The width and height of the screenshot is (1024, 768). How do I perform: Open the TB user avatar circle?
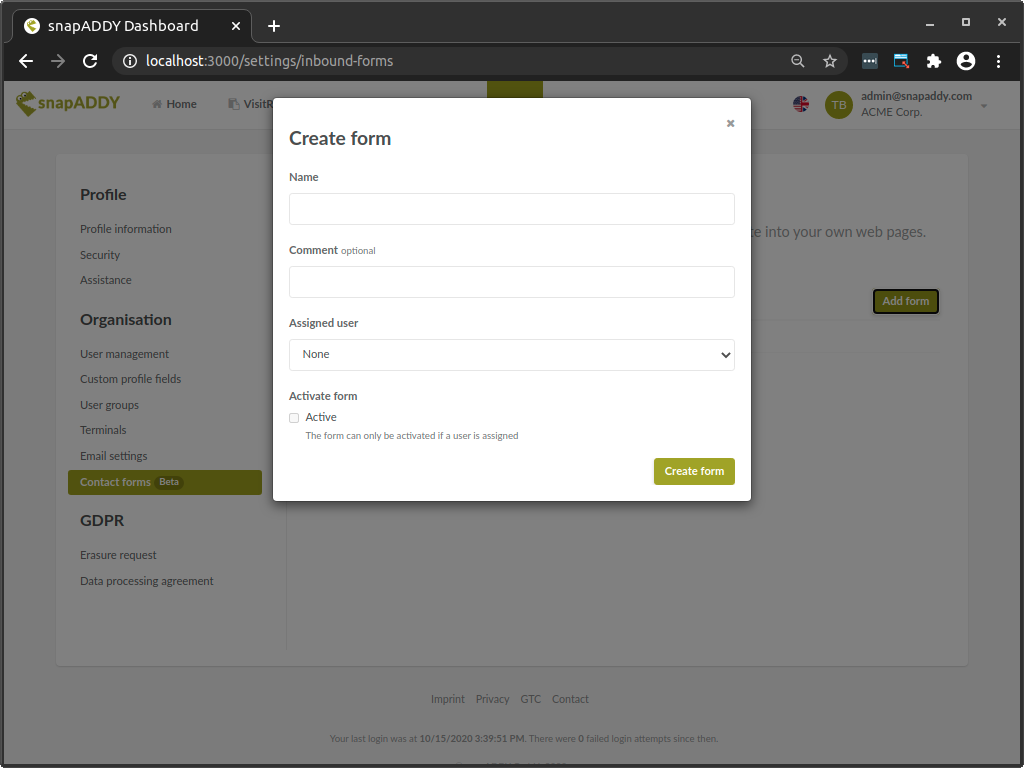pyautogui.click(x=839, y=104)
